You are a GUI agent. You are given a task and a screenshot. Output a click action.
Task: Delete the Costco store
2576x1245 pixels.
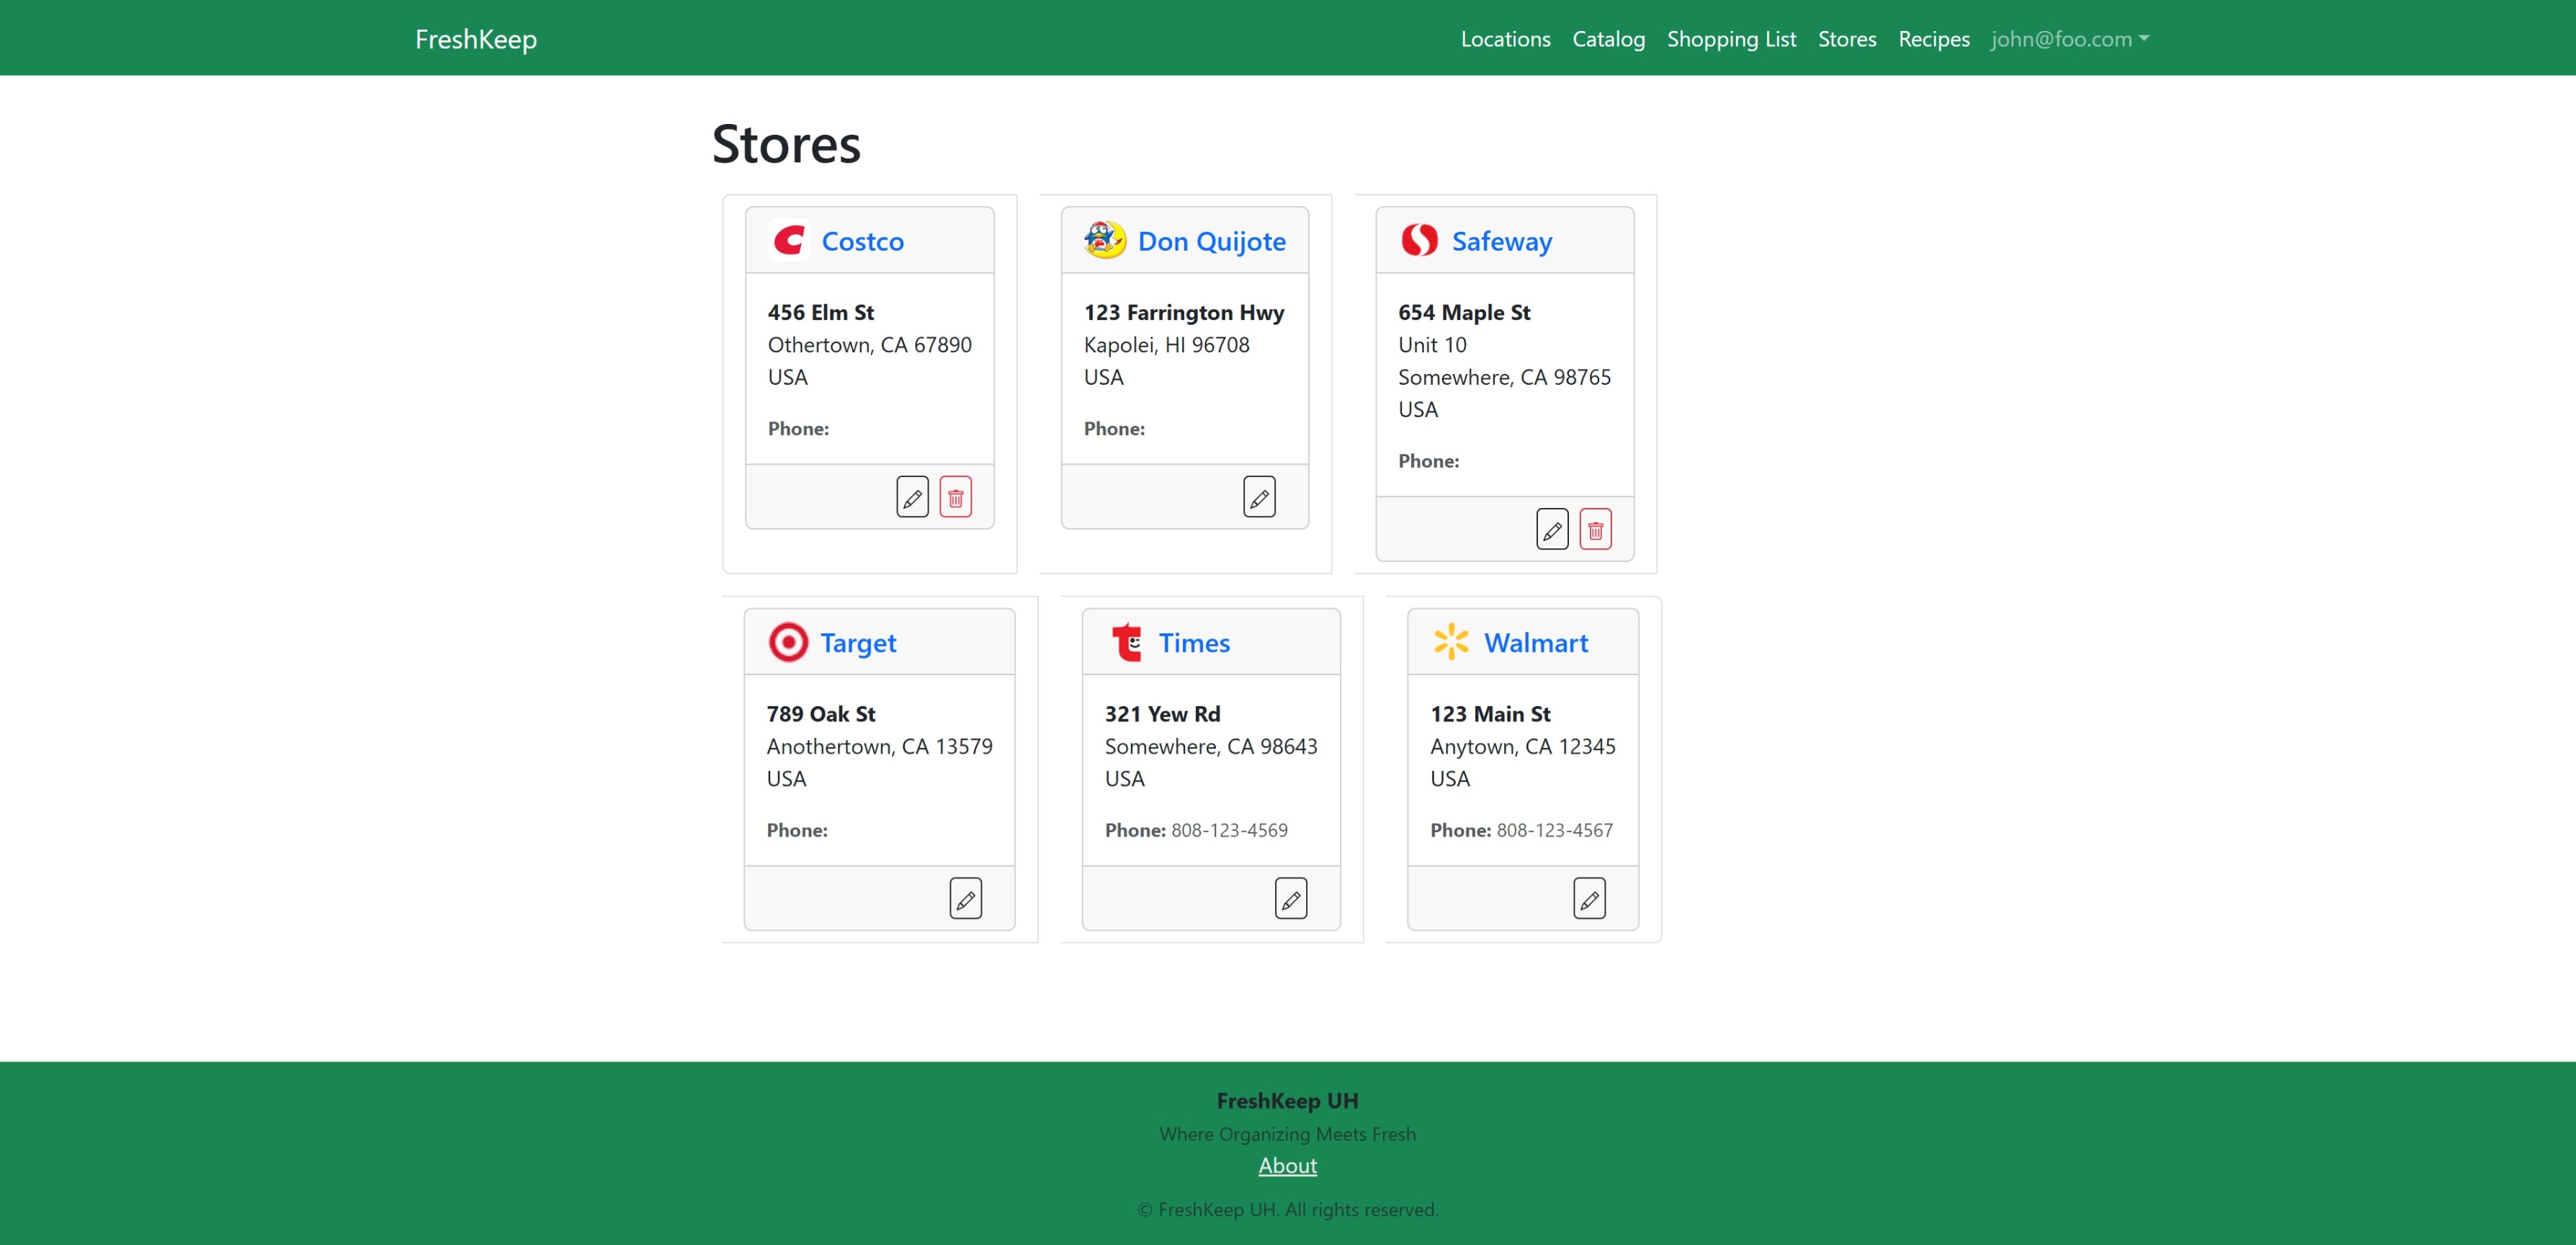tap(955, 497)
